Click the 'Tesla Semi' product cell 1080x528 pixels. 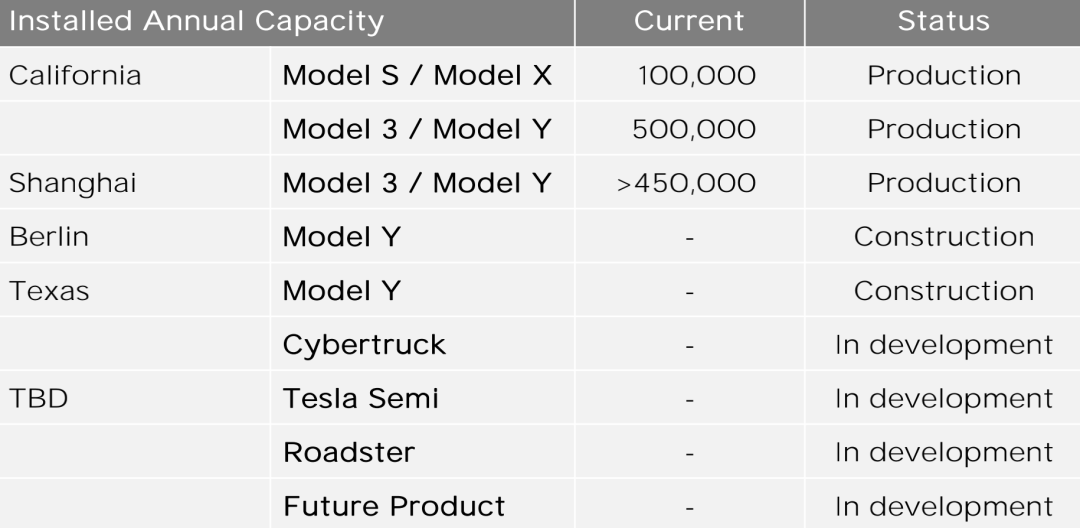pos(360,400)
